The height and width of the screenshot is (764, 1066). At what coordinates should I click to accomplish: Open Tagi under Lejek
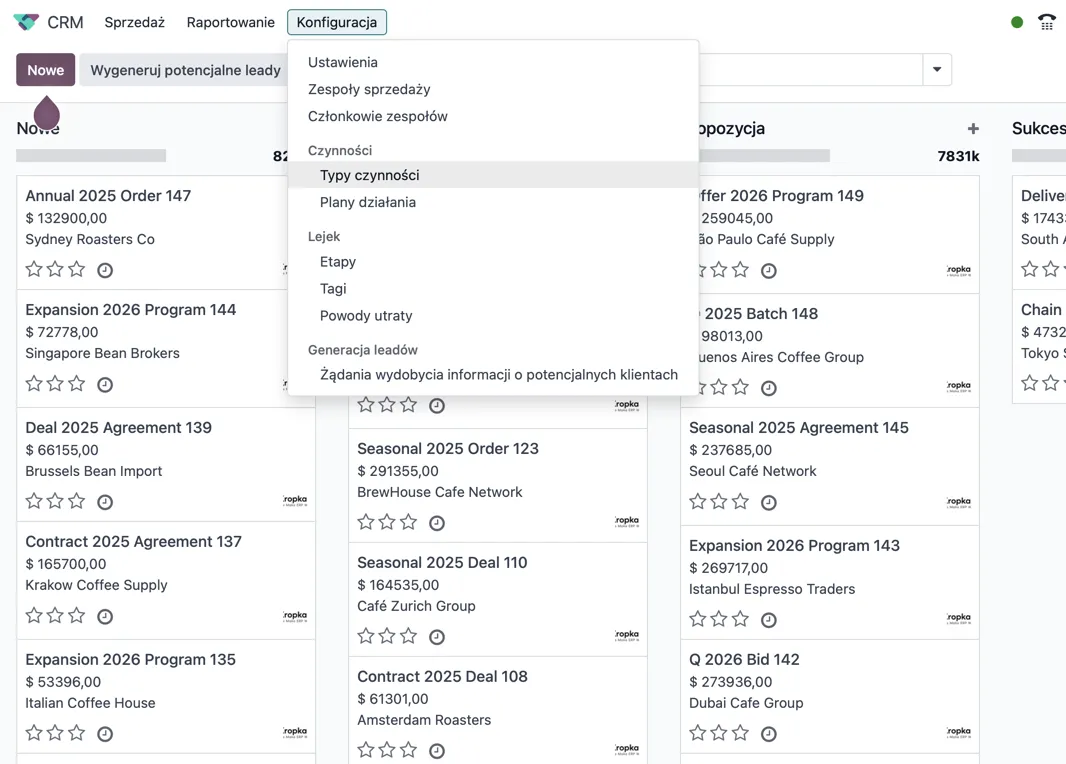pyautogui.click(x=333, y=289)
